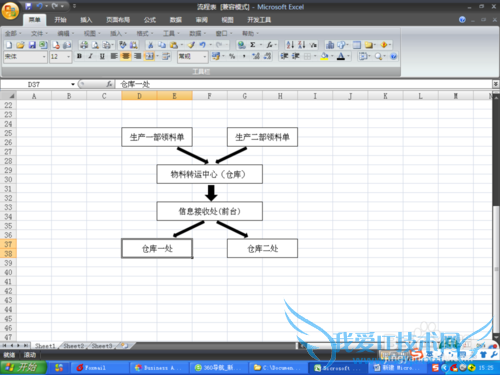Screen dimensions: 500x375
Task: Switch to the 公式 ribbon tab
Action: [150, 20]
